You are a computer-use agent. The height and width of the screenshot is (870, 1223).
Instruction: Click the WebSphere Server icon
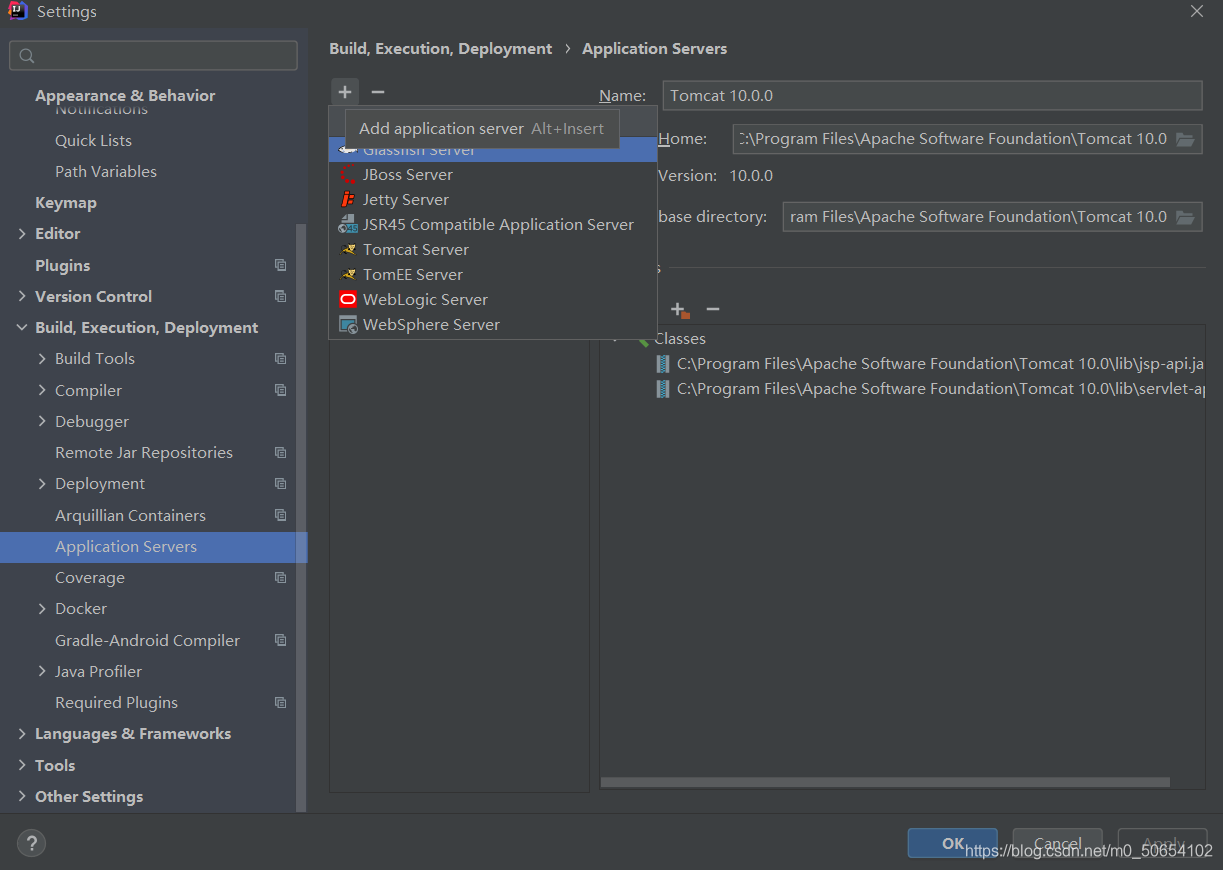tap(348, 325)
